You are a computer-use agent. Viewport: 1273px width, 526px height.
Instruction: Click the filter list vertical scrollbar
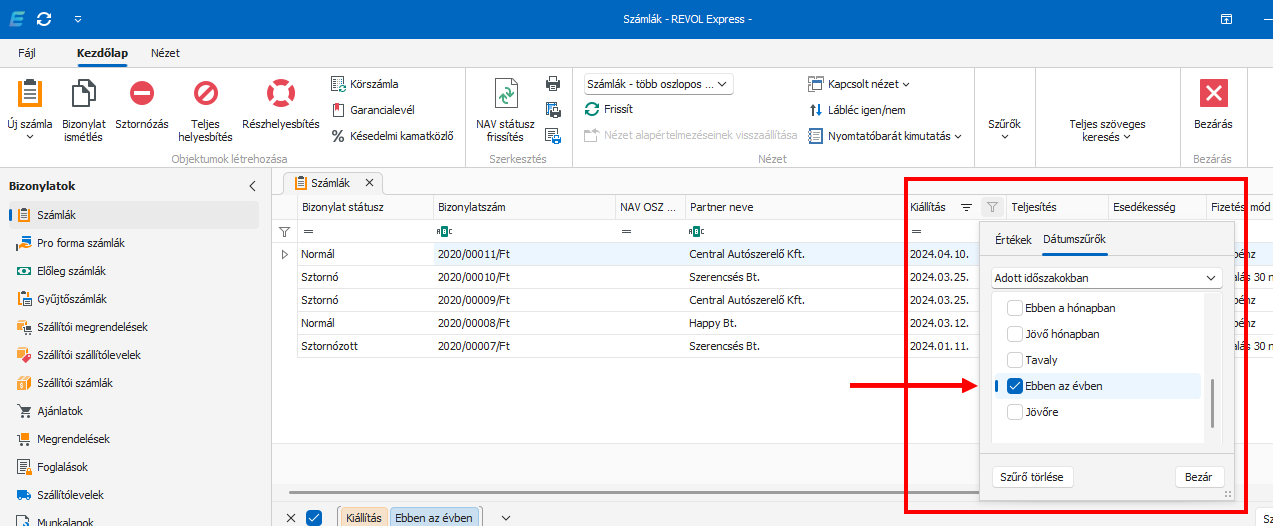click(x=1213, y=402)
